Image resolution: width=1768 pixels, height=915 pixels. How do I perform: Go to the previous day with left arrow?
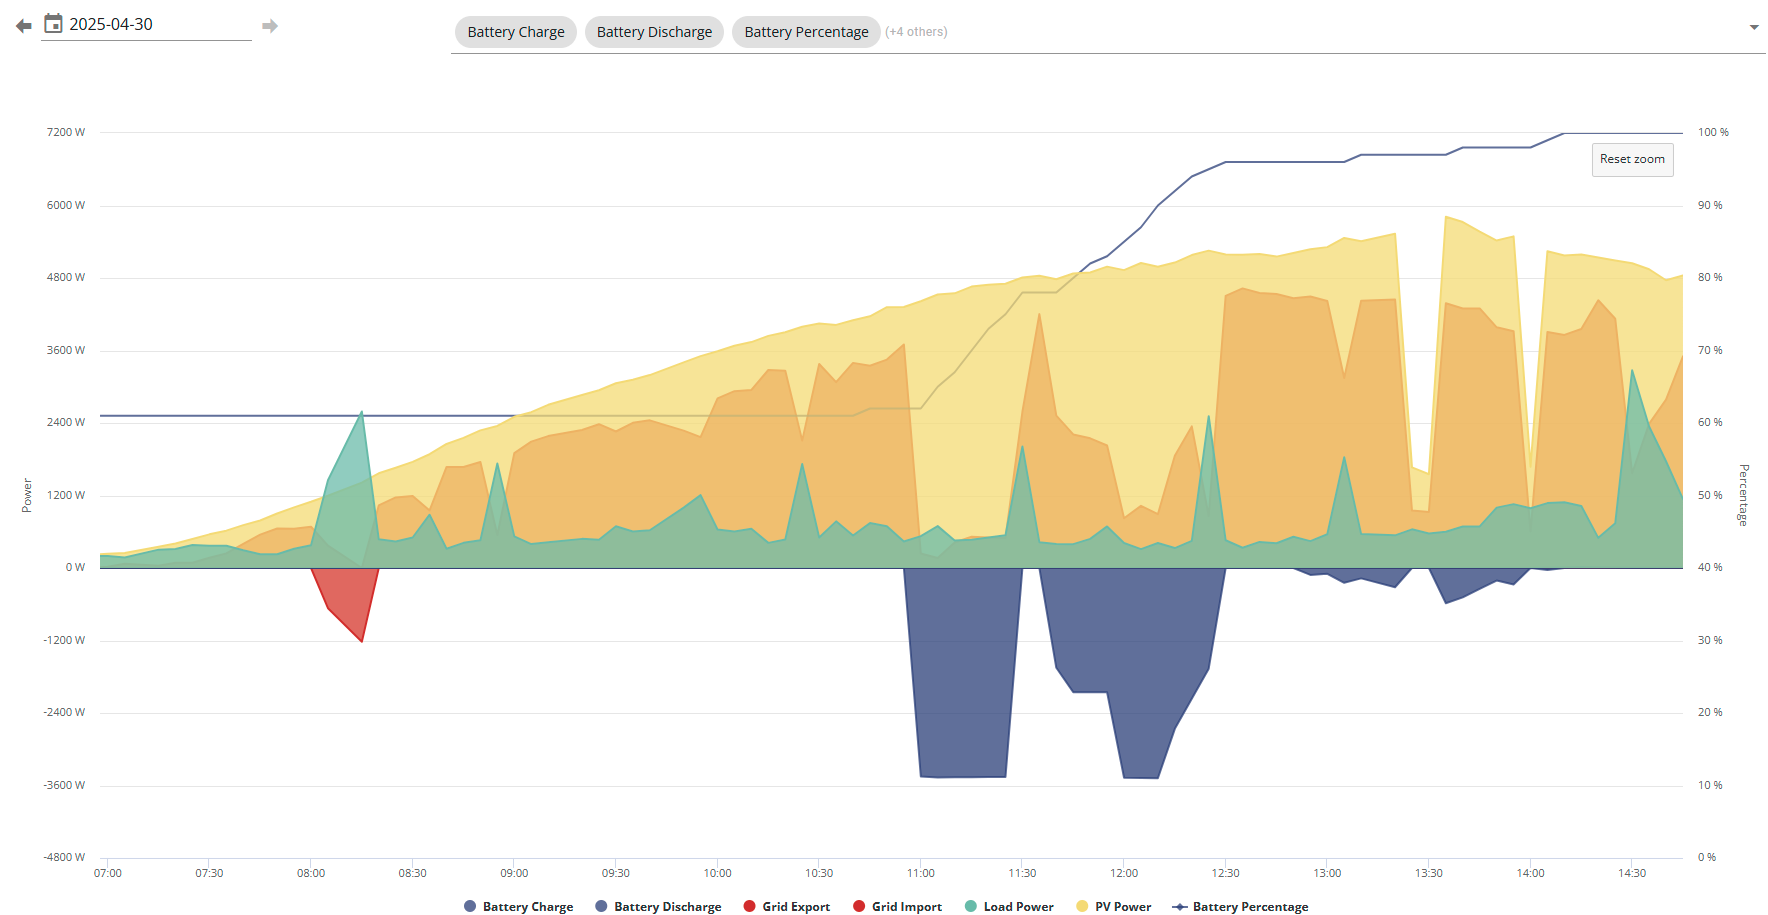24,26
